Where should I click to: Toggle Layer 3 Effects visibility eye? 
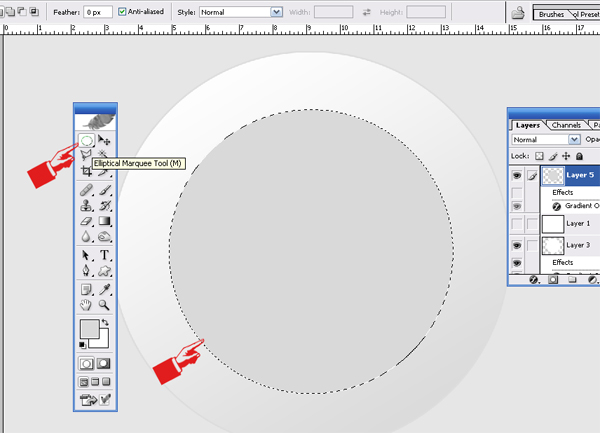pyautogui.click(x=517, y=263)
